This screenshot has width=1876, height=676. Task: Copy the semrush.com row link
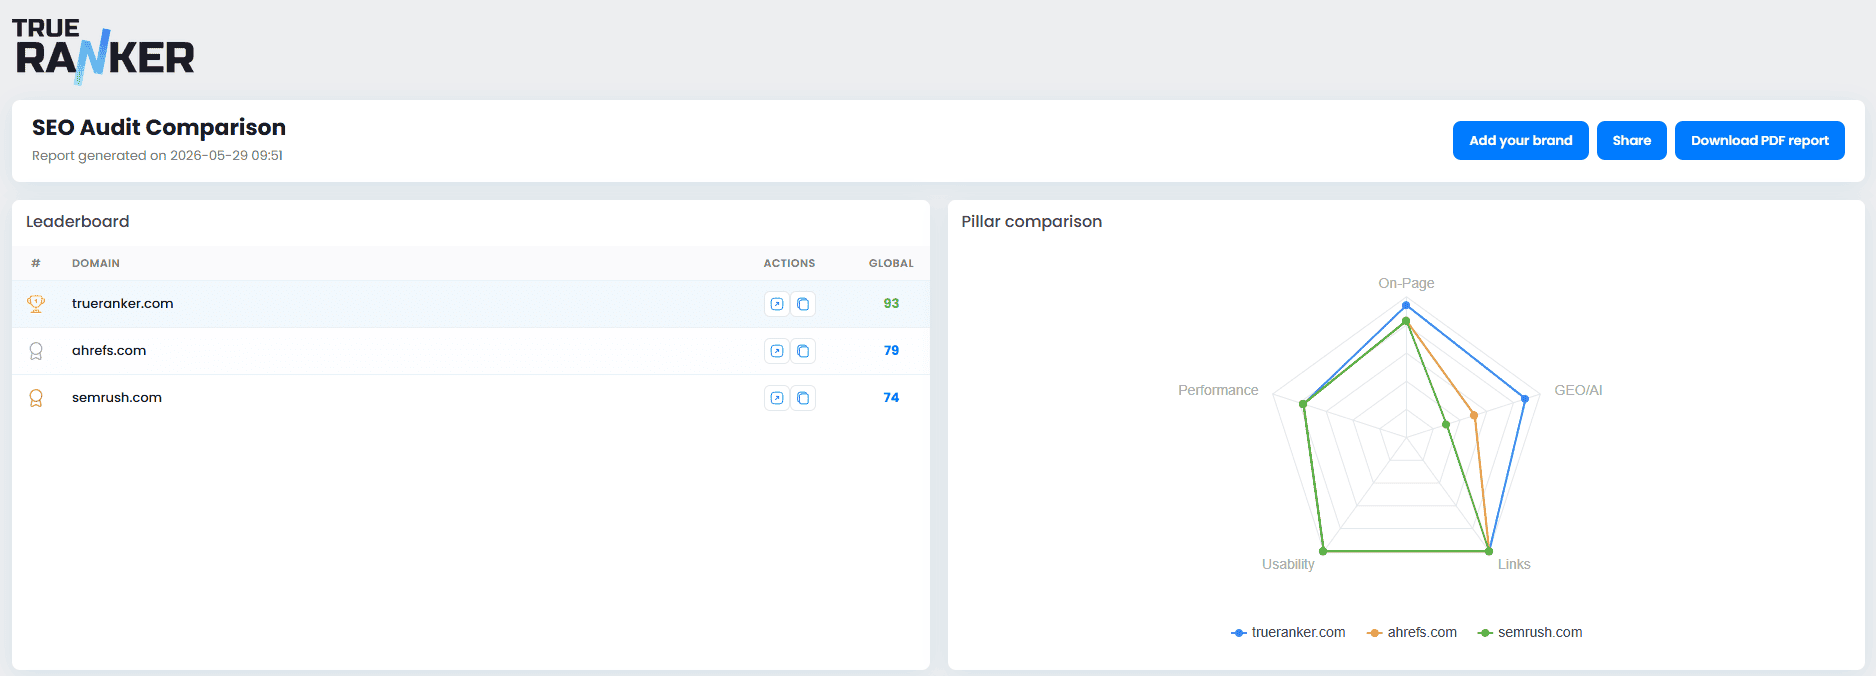(x=803, y=398)
